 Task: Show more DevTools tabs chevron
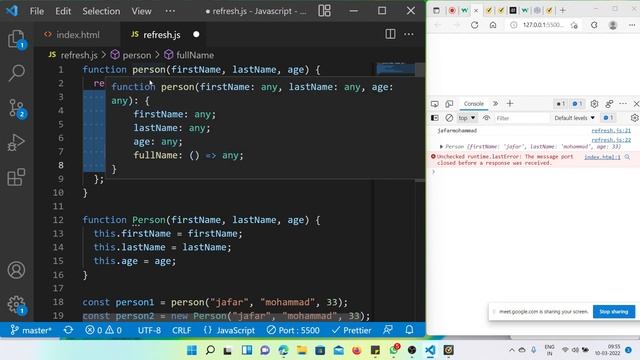[x=495, y=104]
